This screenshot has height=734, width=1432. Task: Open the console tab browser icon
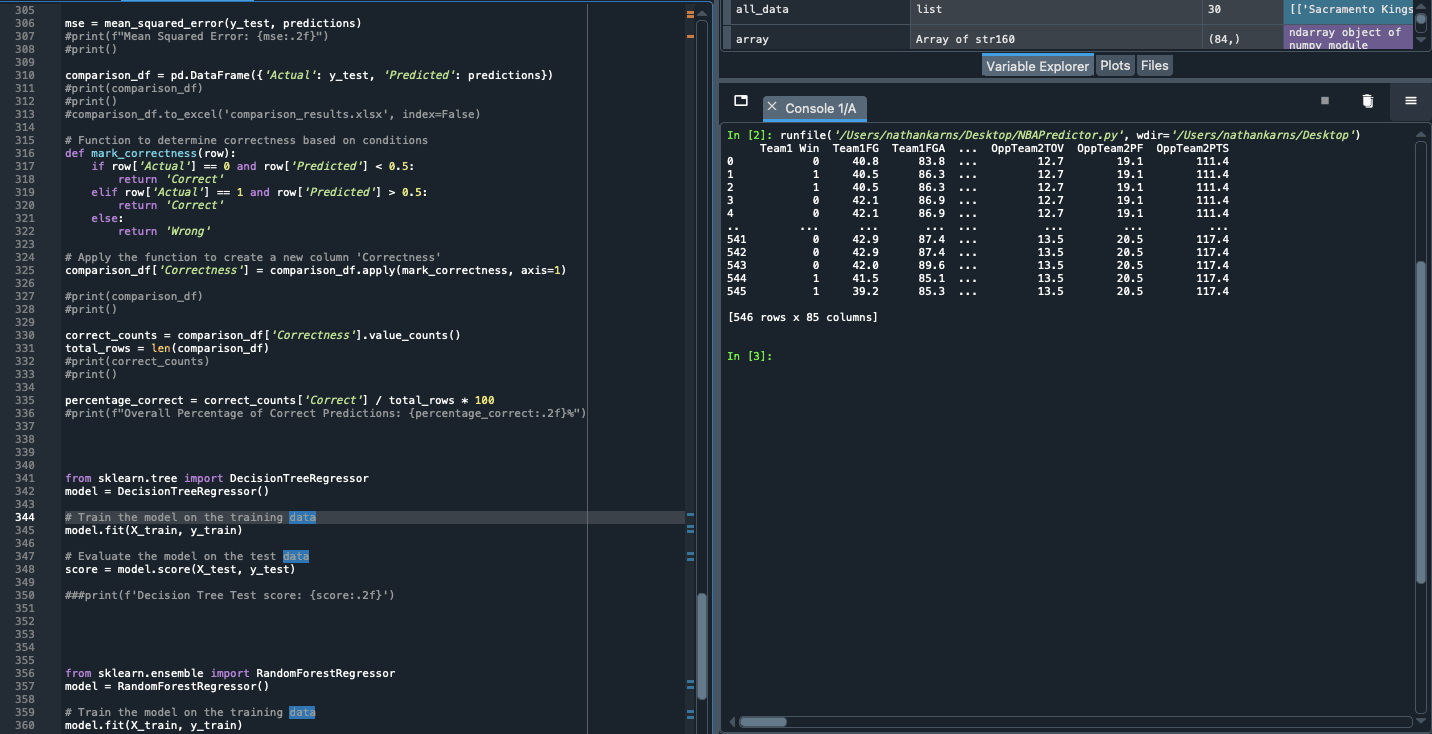[x=741, y=101]
